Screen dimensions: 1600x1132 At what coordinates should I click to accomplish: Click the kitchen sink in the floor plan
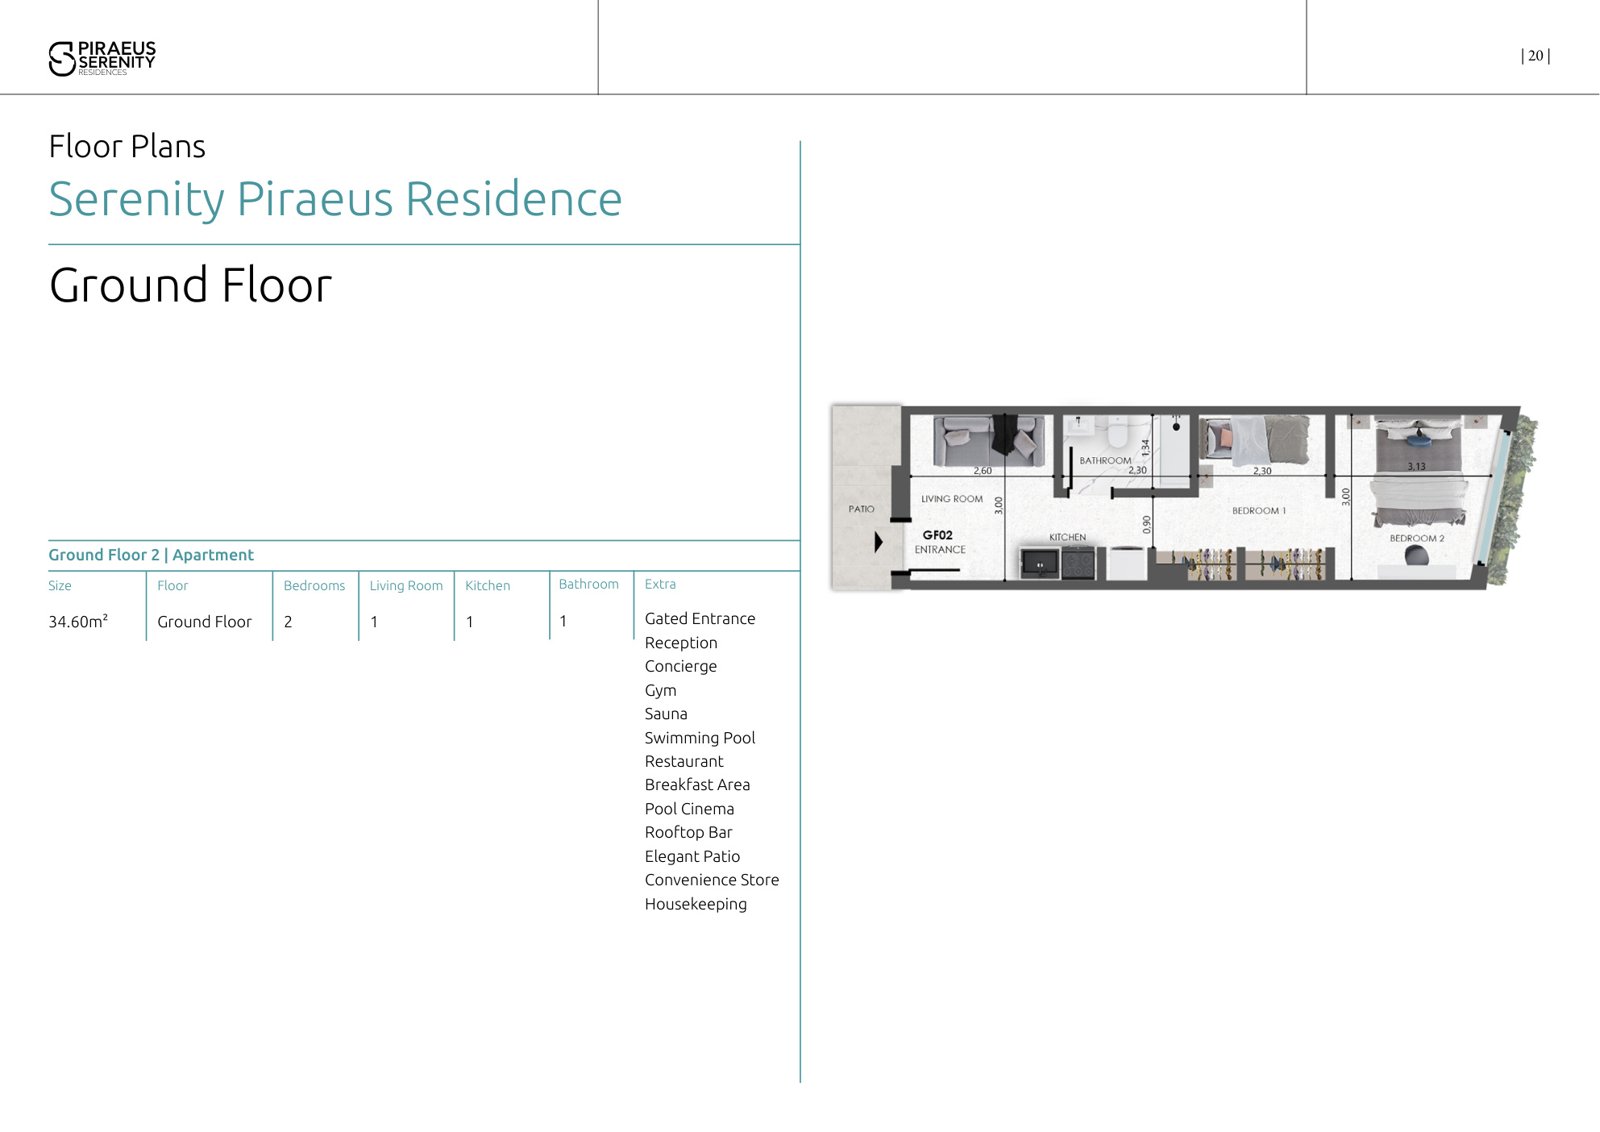pos(1039,563)
